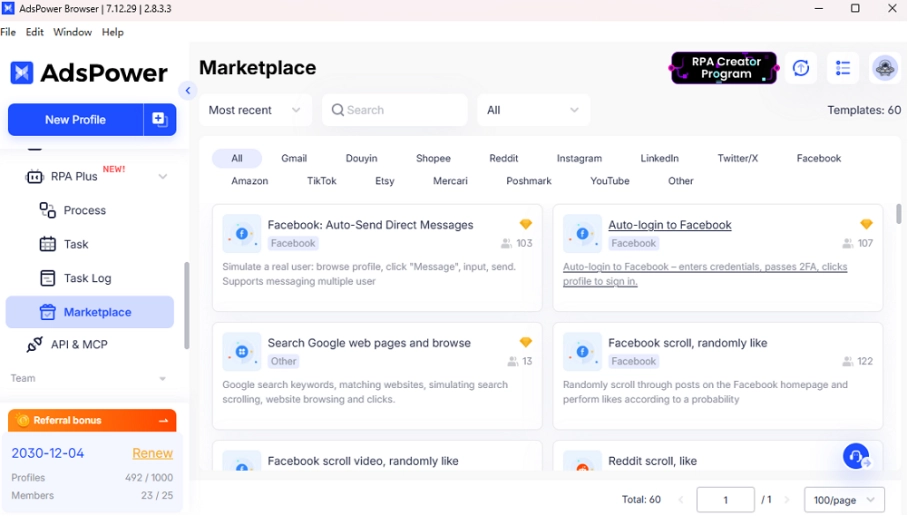This screenshot has width=908, height=516.
Task: Click the Task Log icon
Action: [47, 278]
